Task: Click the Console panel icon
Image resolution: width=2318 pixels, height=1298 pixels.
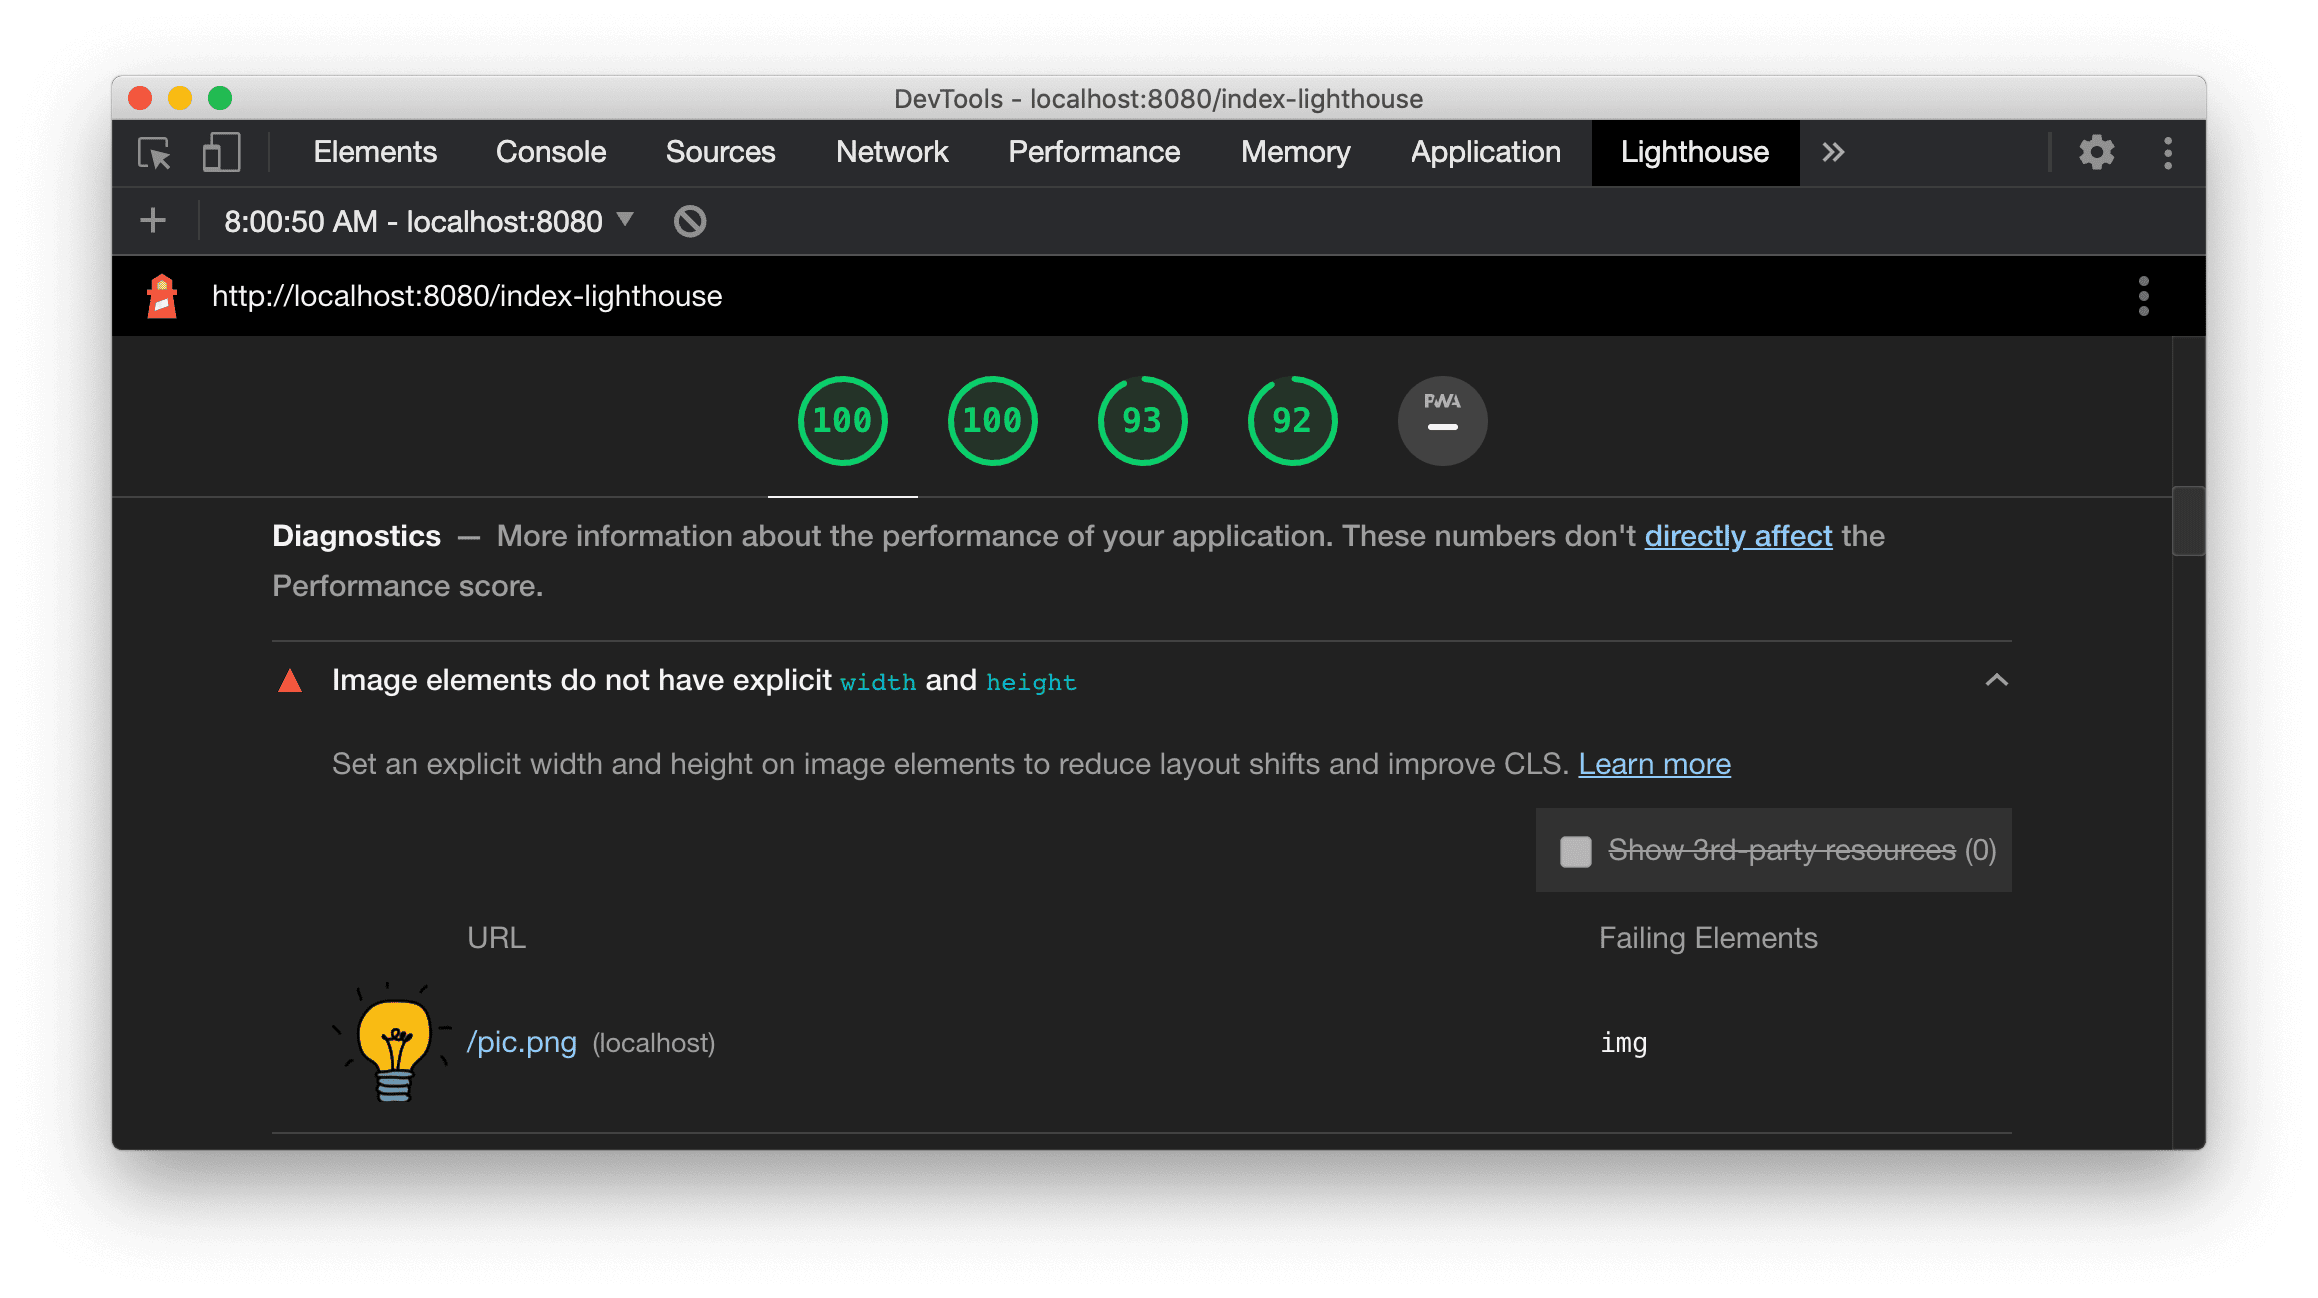Action: coord(551,151)
